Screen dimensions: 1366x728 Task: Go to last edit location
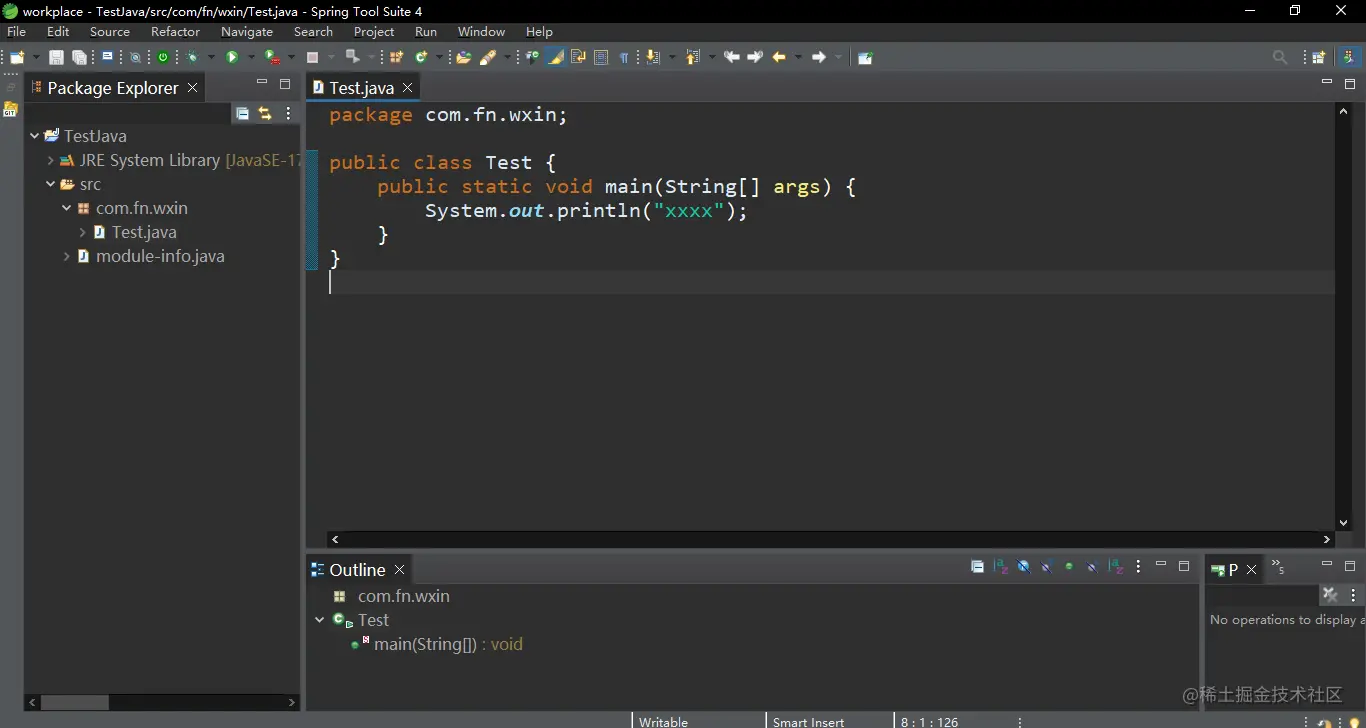732,58
